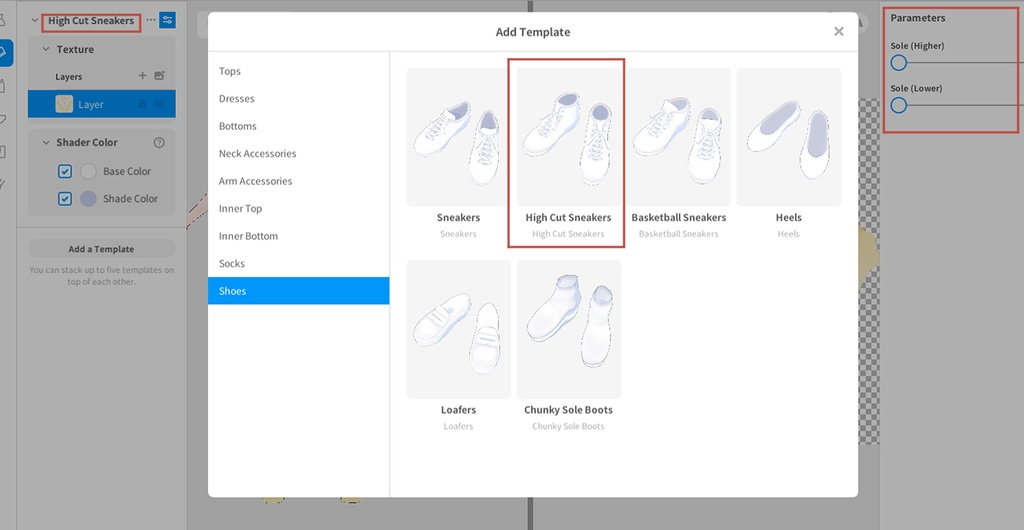Open the three-dot options menu for High Cut Sneakers
The image size is (1024, 530).
(150, 20)
